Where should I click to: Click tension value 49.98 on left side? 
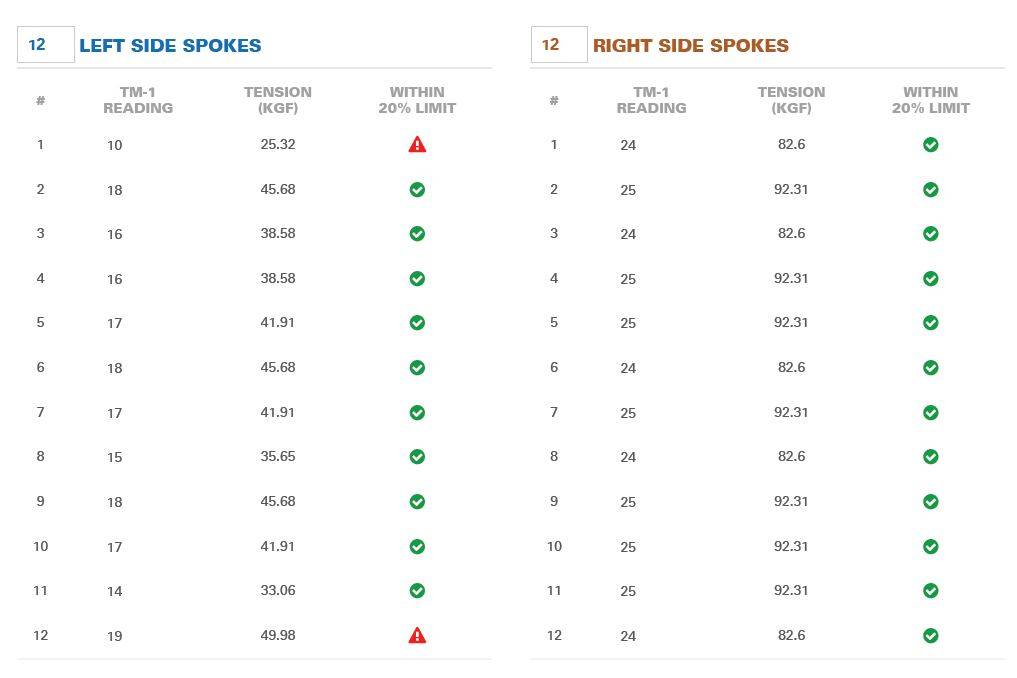pos(278,635)
